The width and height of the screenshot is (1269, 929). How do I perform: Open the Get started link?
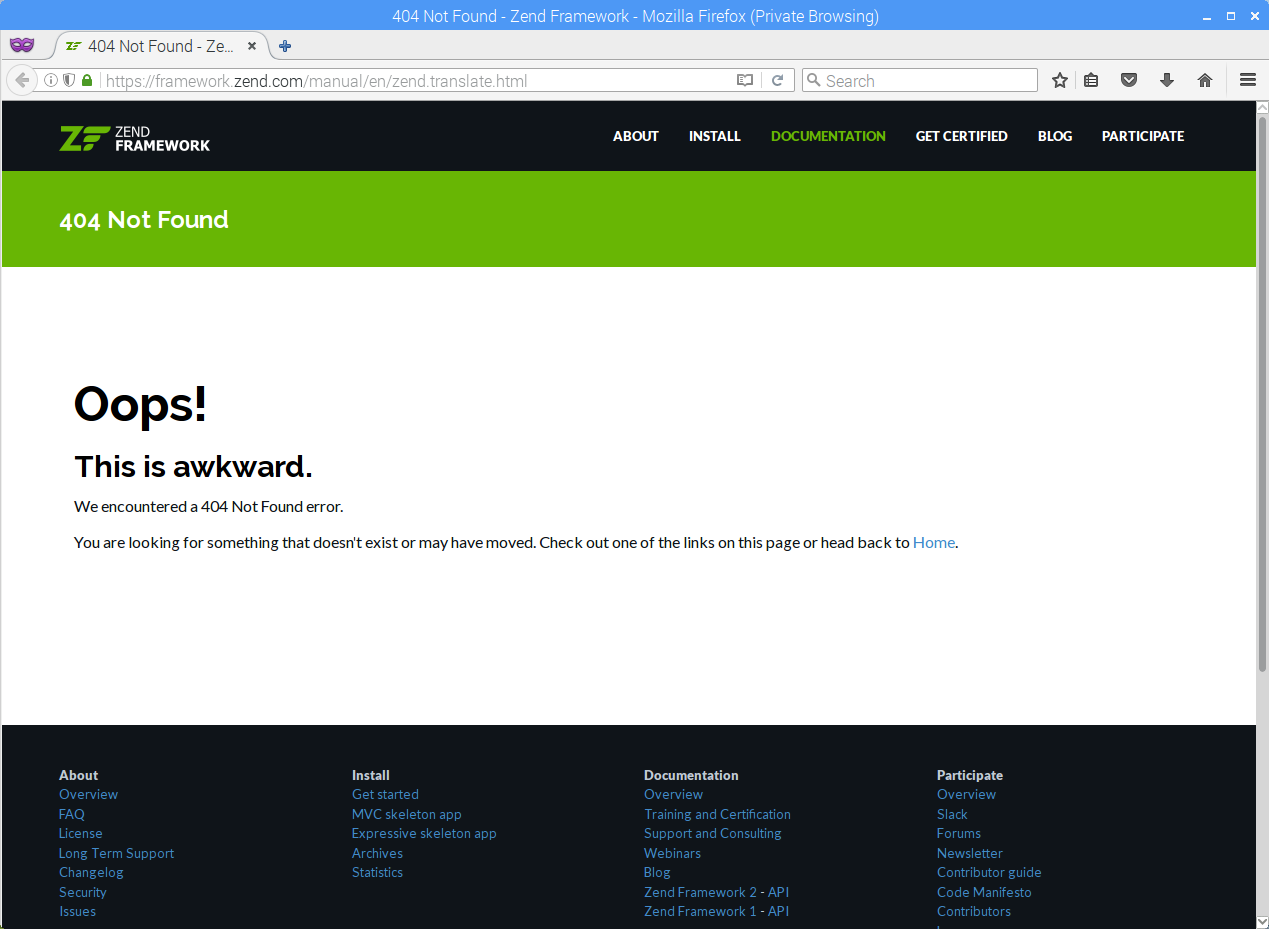pos(385,794)
